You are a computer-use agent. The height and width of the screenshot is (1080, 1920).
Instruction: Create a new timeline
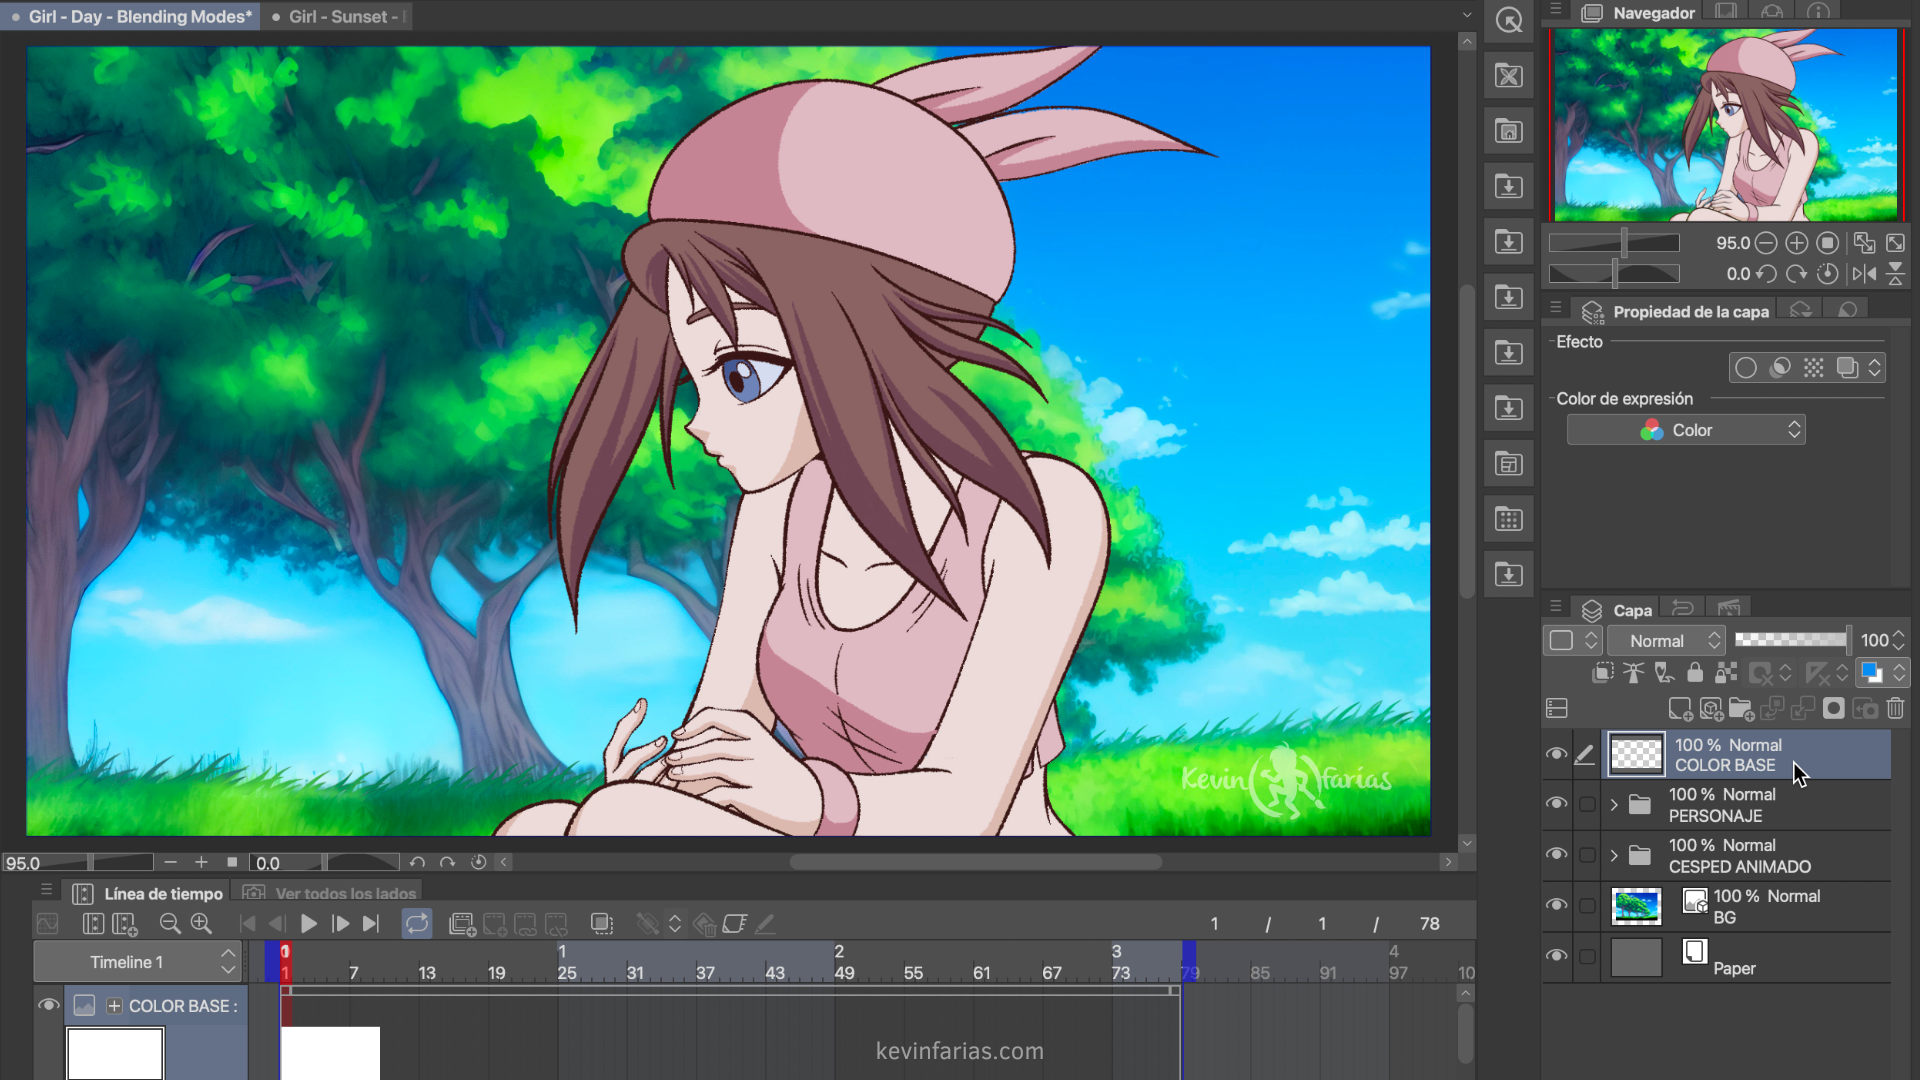click(x=125, y=924)
